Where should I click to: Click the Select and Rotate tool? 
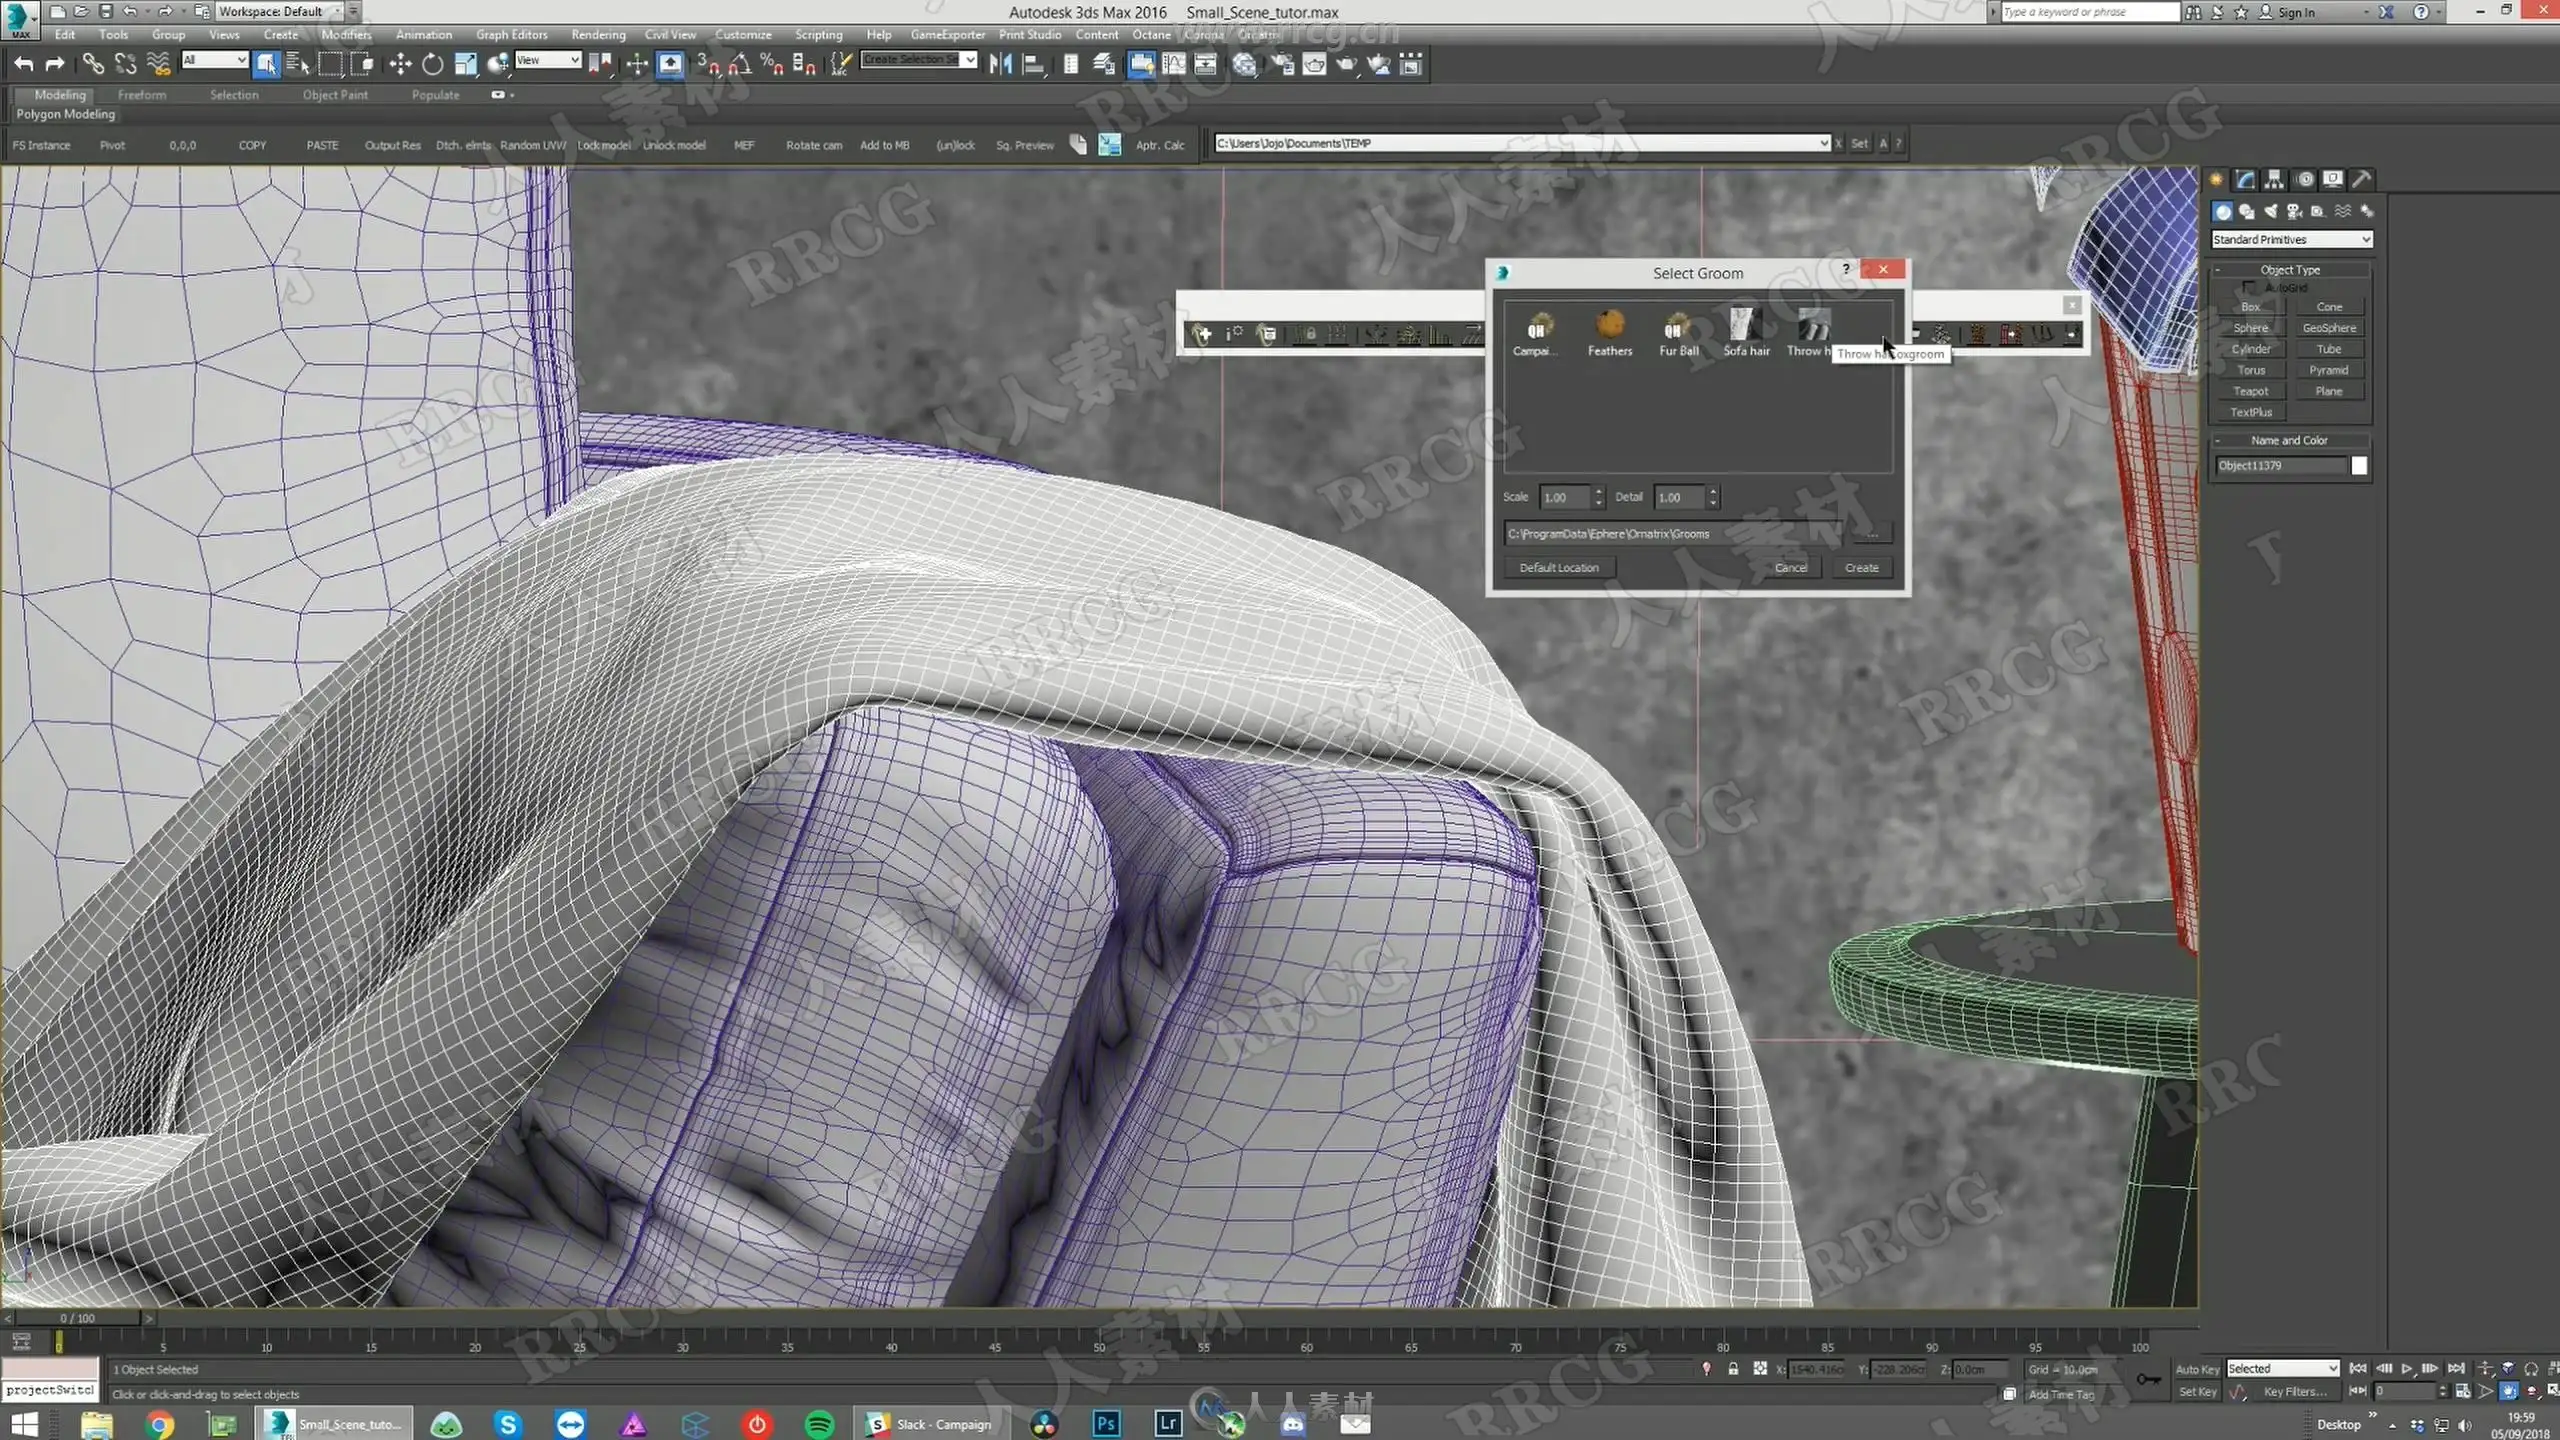coord(432,65)
